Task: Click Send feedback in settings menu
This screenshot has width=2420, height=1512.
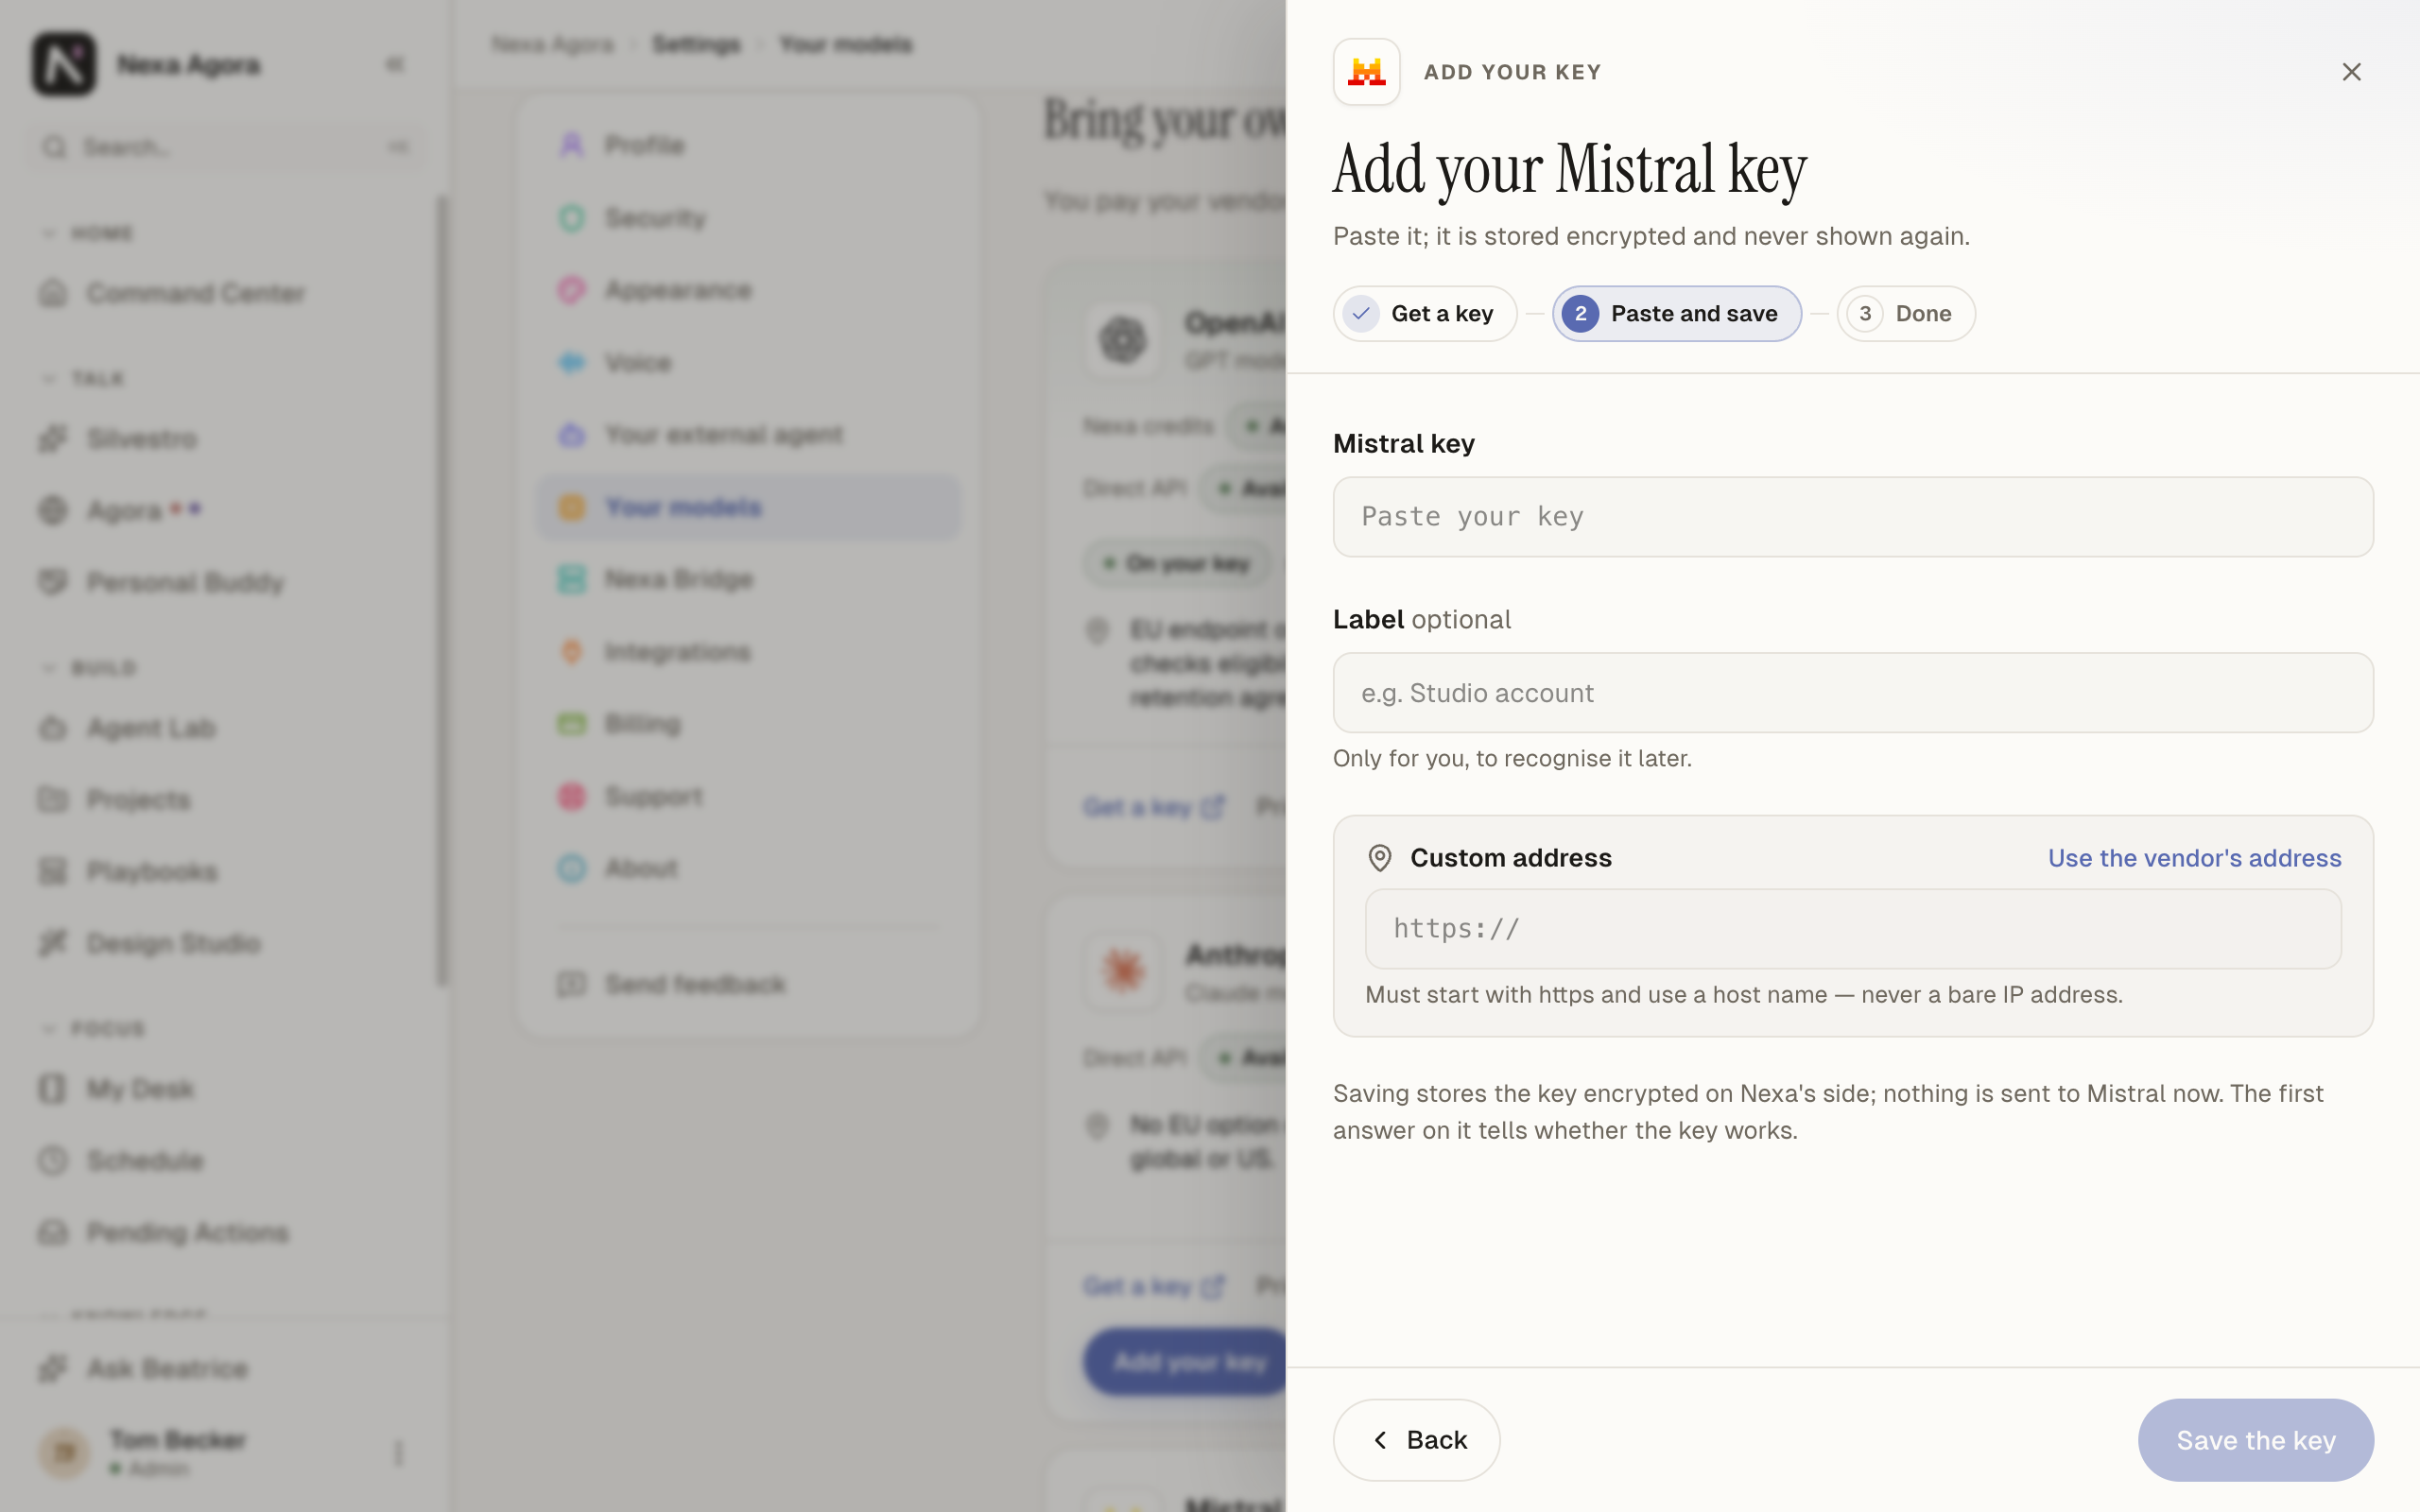Action: click(x=749, y=985)
